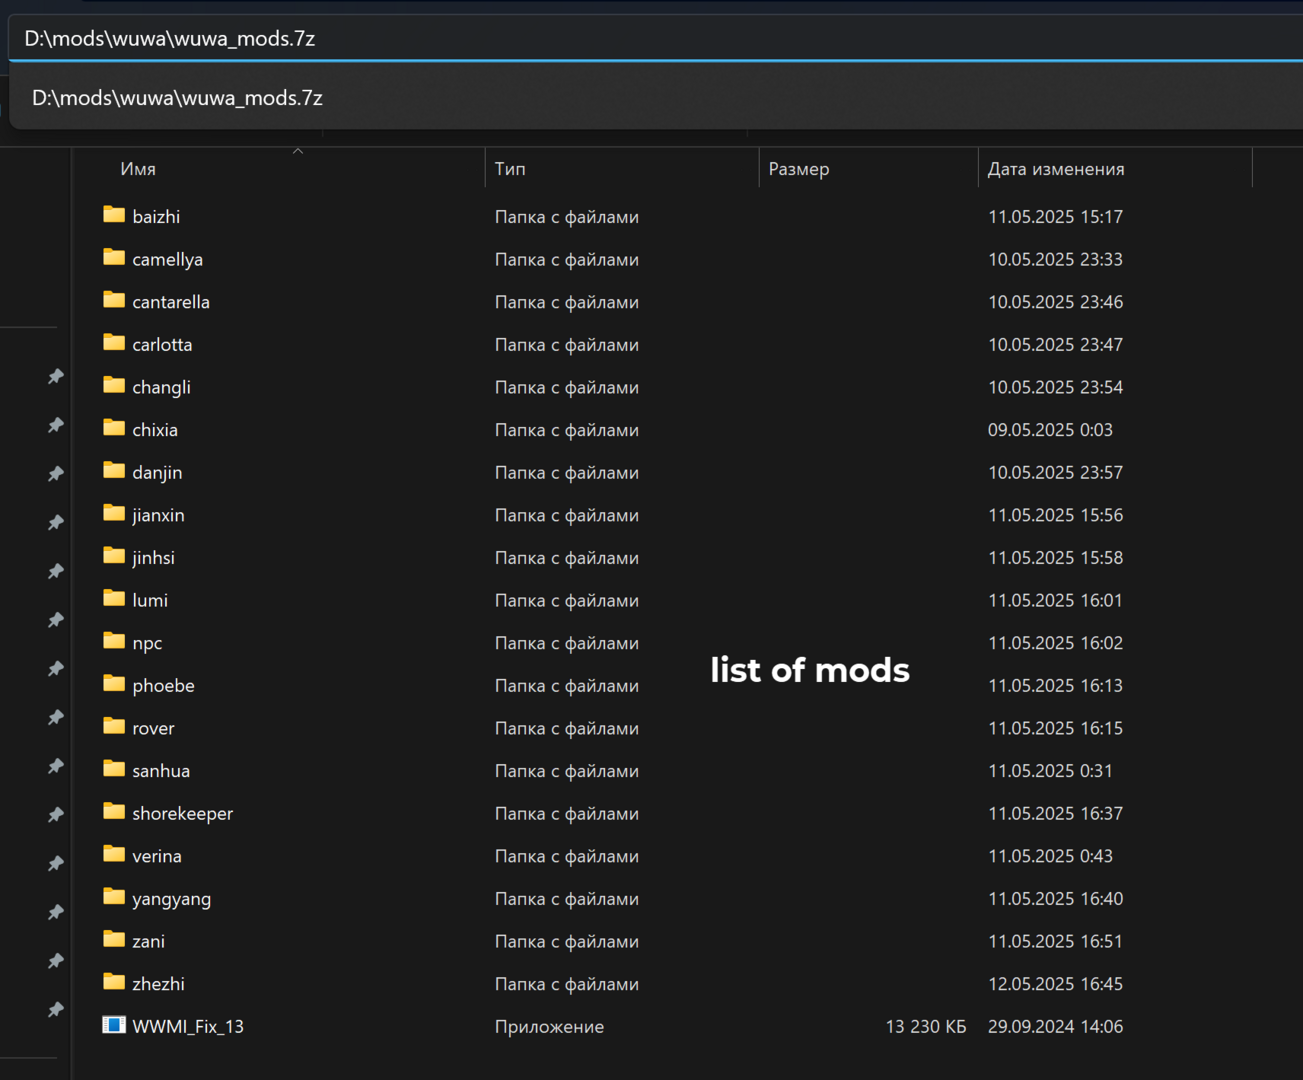Click the danjin folder icon
The image size is (1303, 1080).
(x=114, y=471)
